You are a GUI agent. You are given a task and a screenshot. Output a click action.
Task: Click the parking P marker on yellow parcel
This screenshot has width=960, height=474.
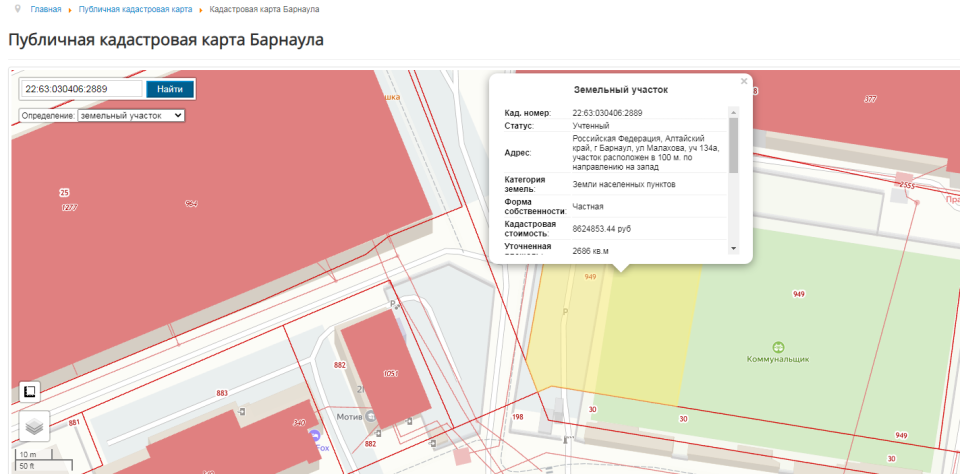[565, 312]
